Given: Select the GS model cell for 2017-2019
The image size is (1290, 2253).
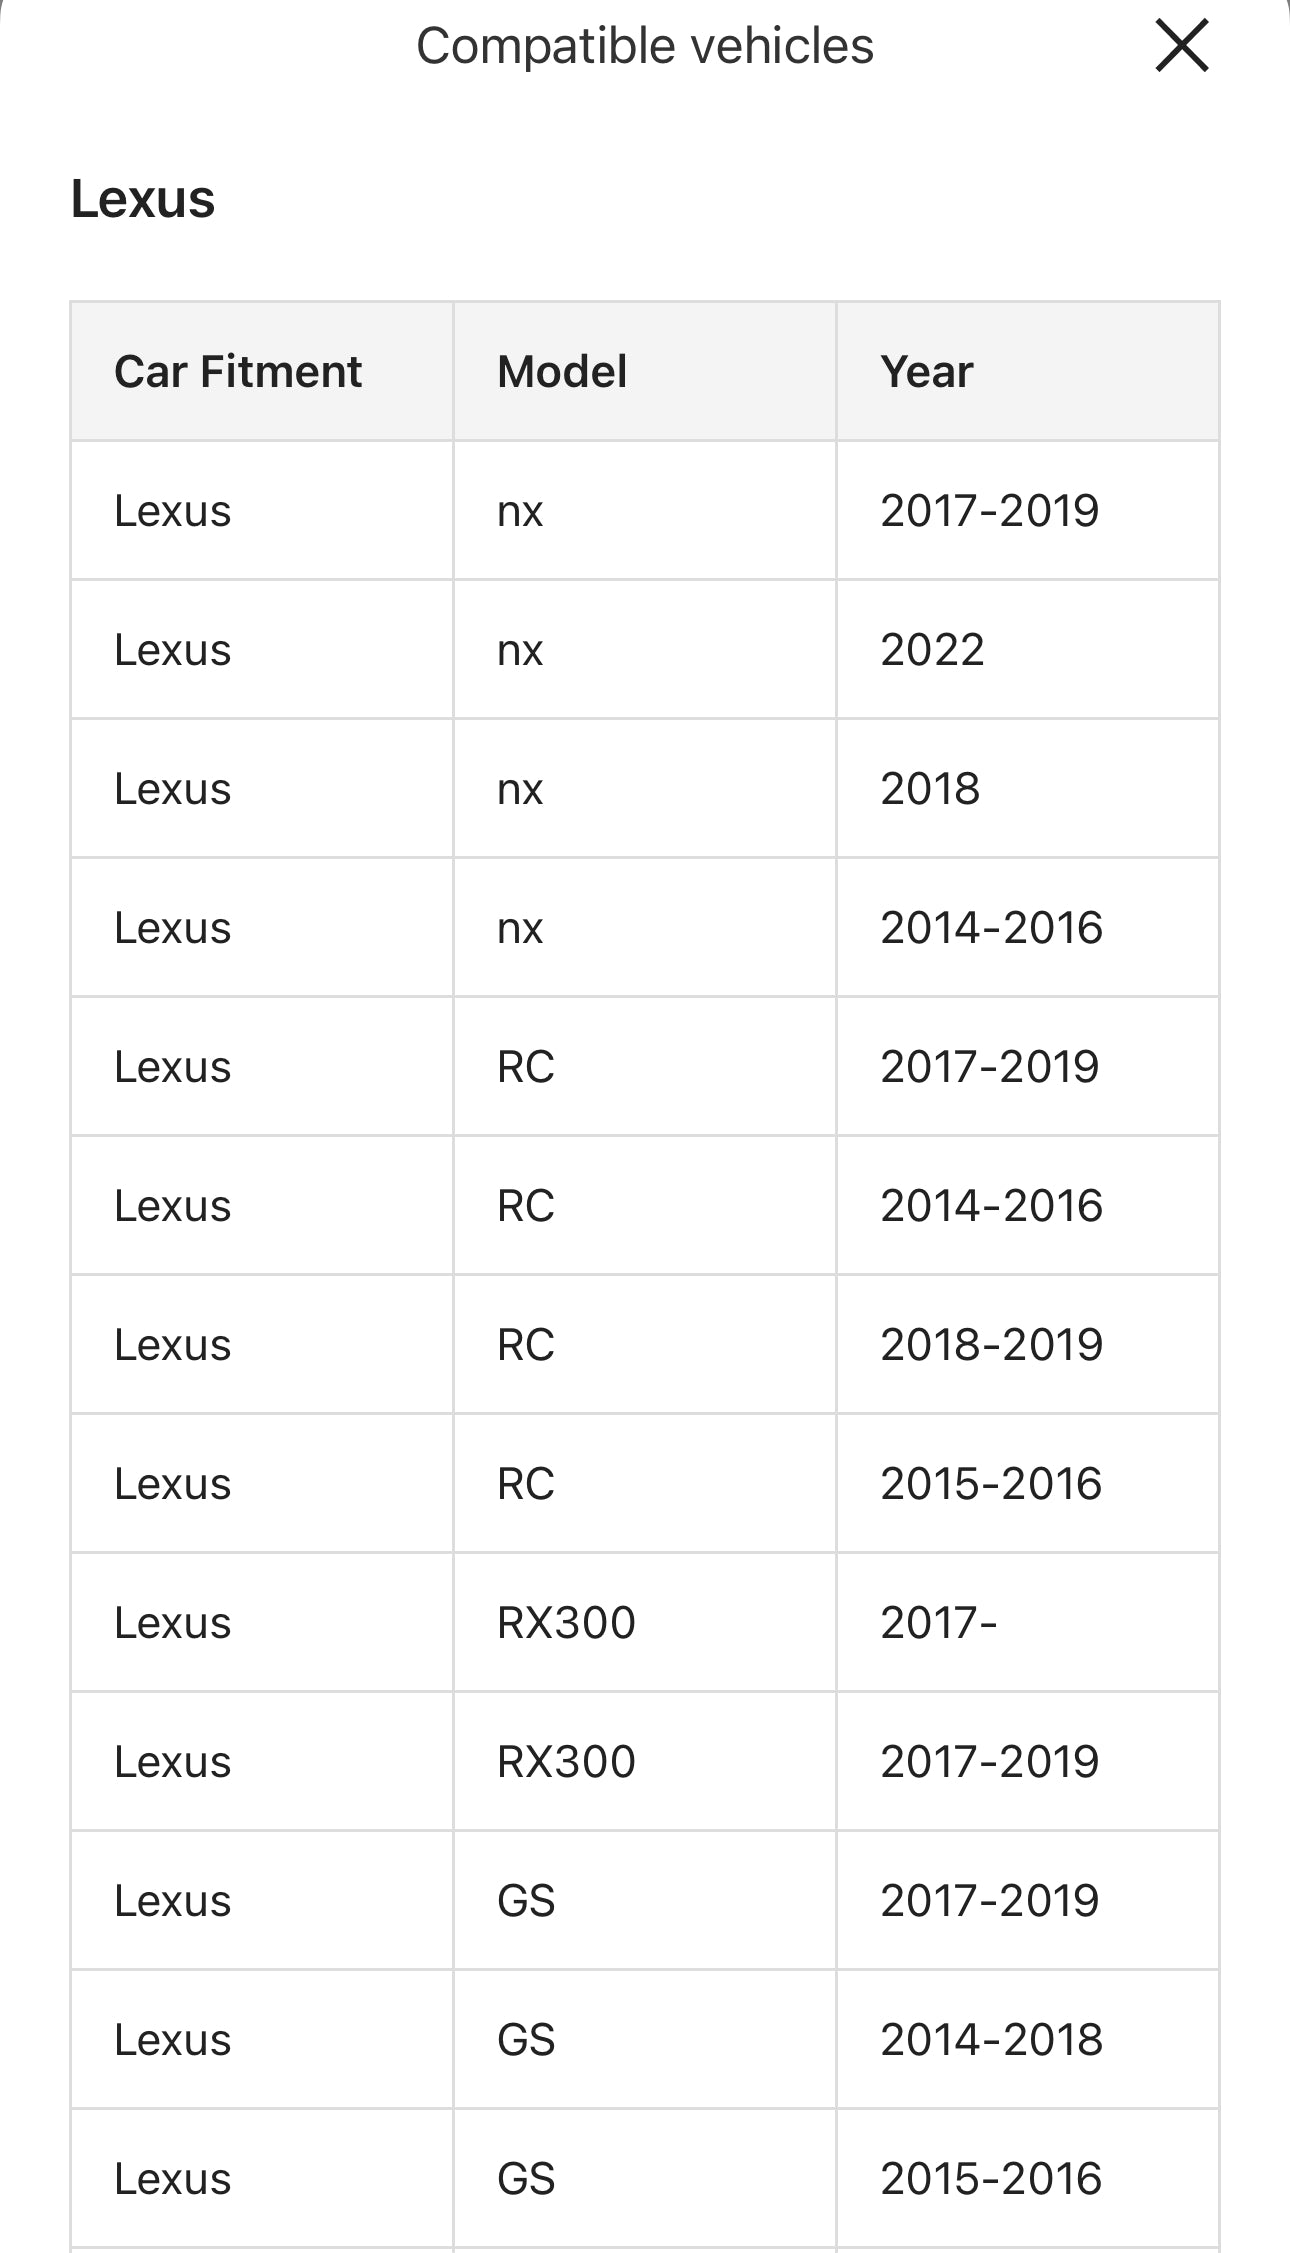Looking at the screenshot, I should (645, 1900).
